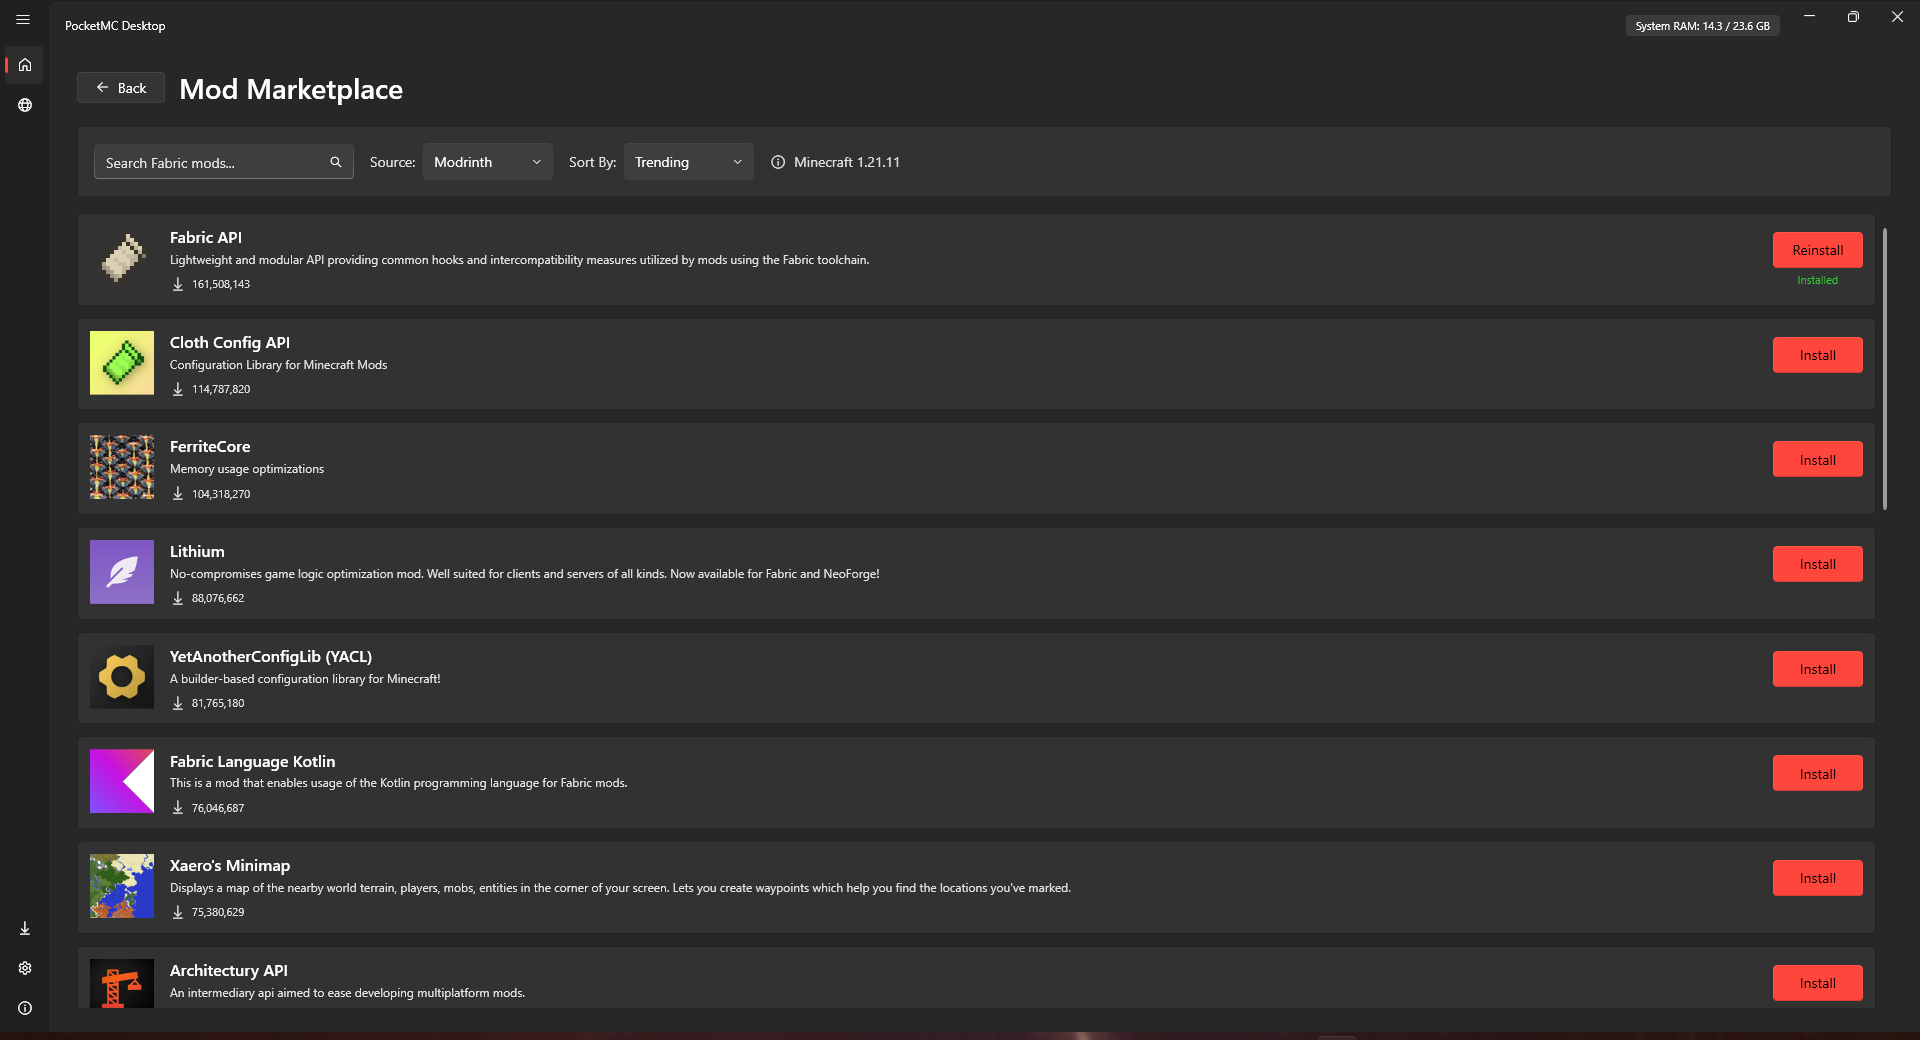
Task: Click the 'Configuration Library for Minecraft Mods' description
Action: point(279,365)
